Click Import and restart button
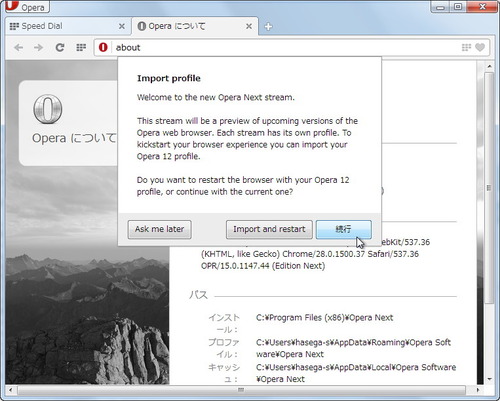 [269, 229]
